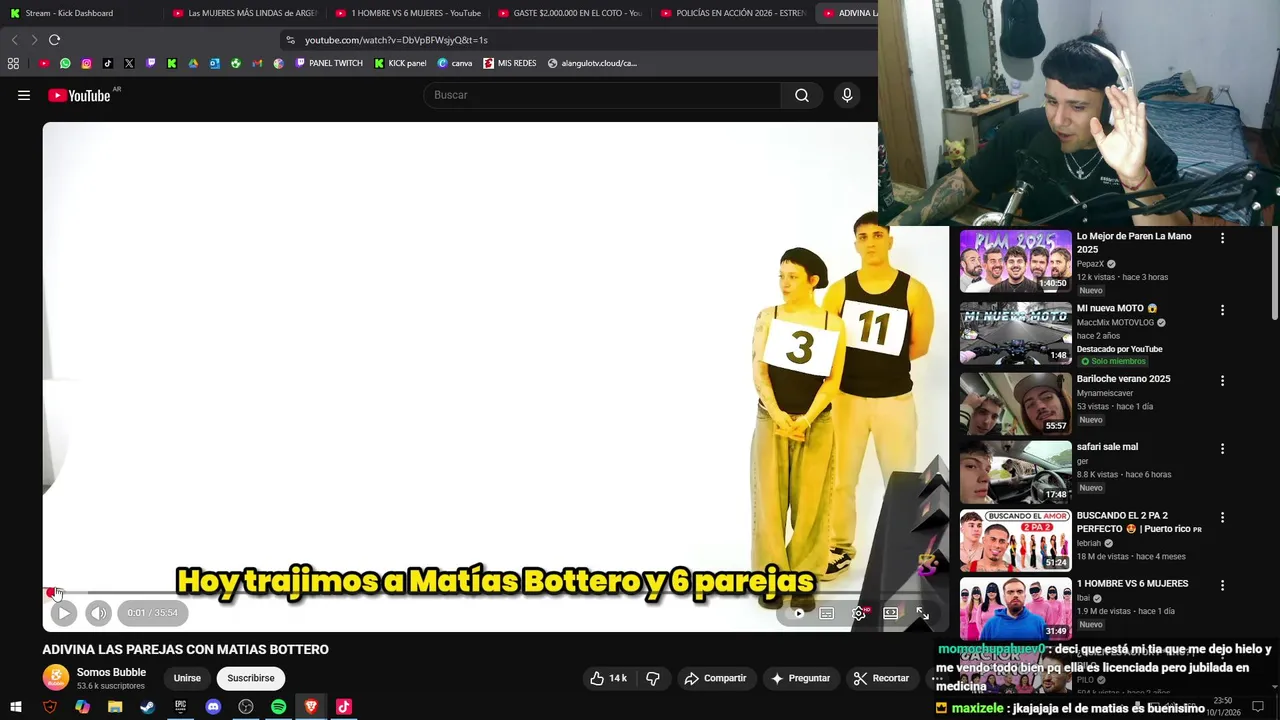The height and width of the screenshot is (720, 1280).
Task: Click the Unirse membership button
Action: (187, 678)
